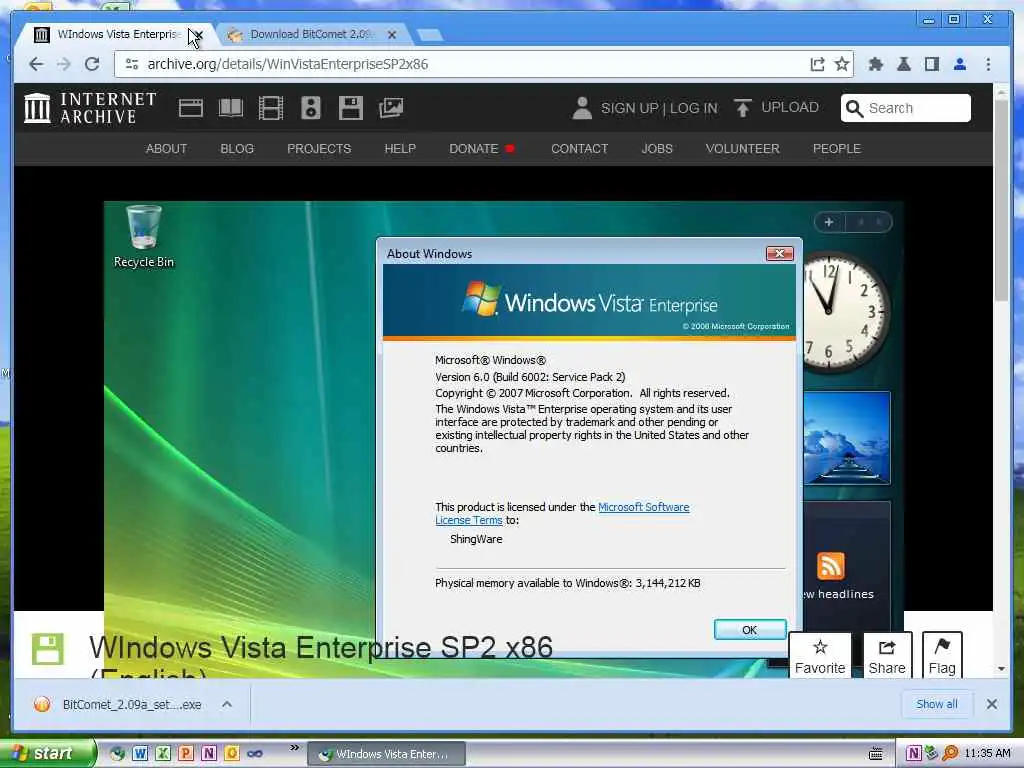Open the Texts book icon

(x=231, y=108)
